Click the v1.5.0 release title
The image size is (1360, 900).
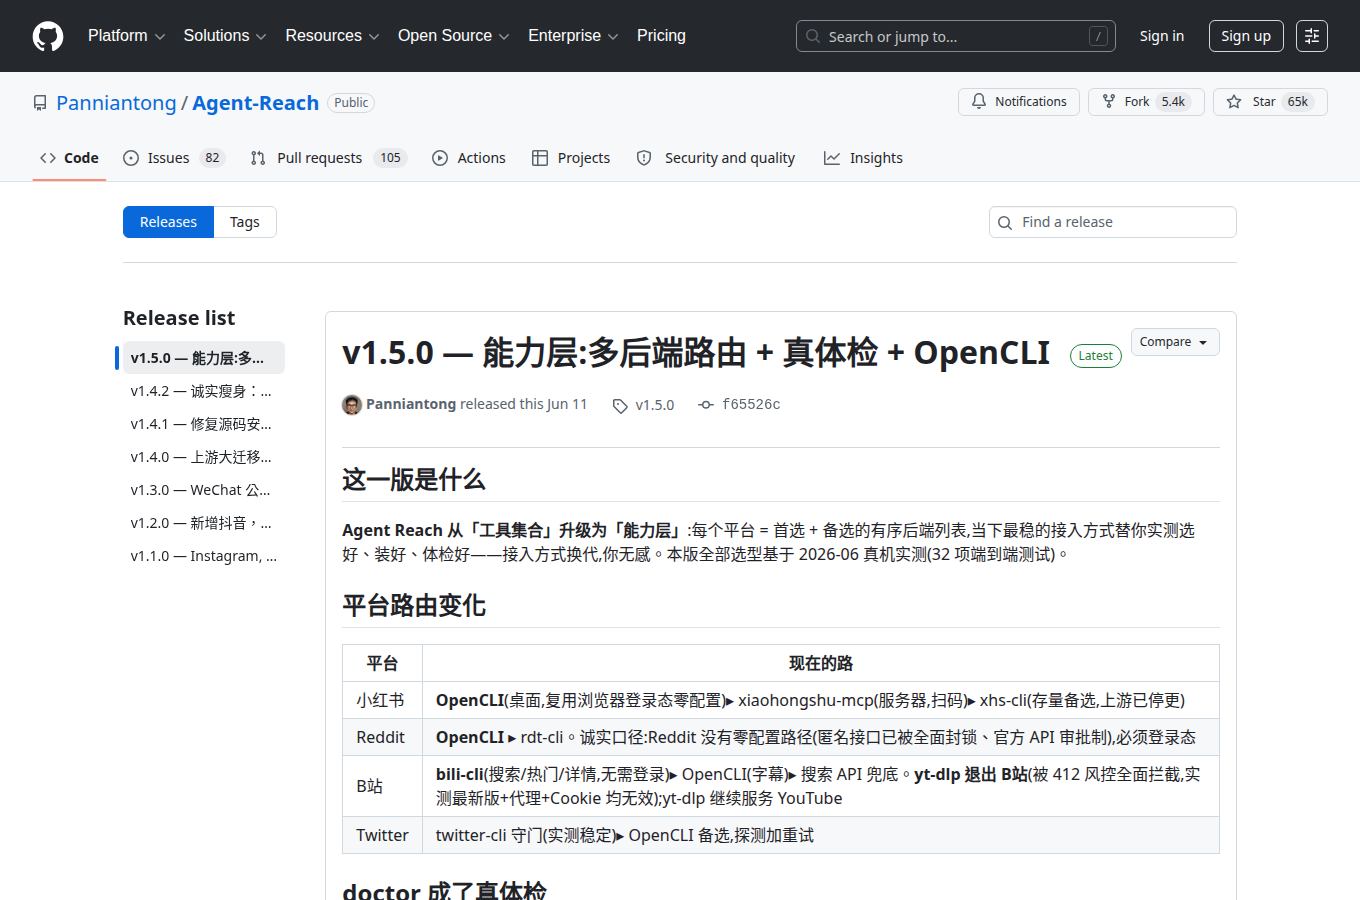pyautogui.click(x=696, y=352)
